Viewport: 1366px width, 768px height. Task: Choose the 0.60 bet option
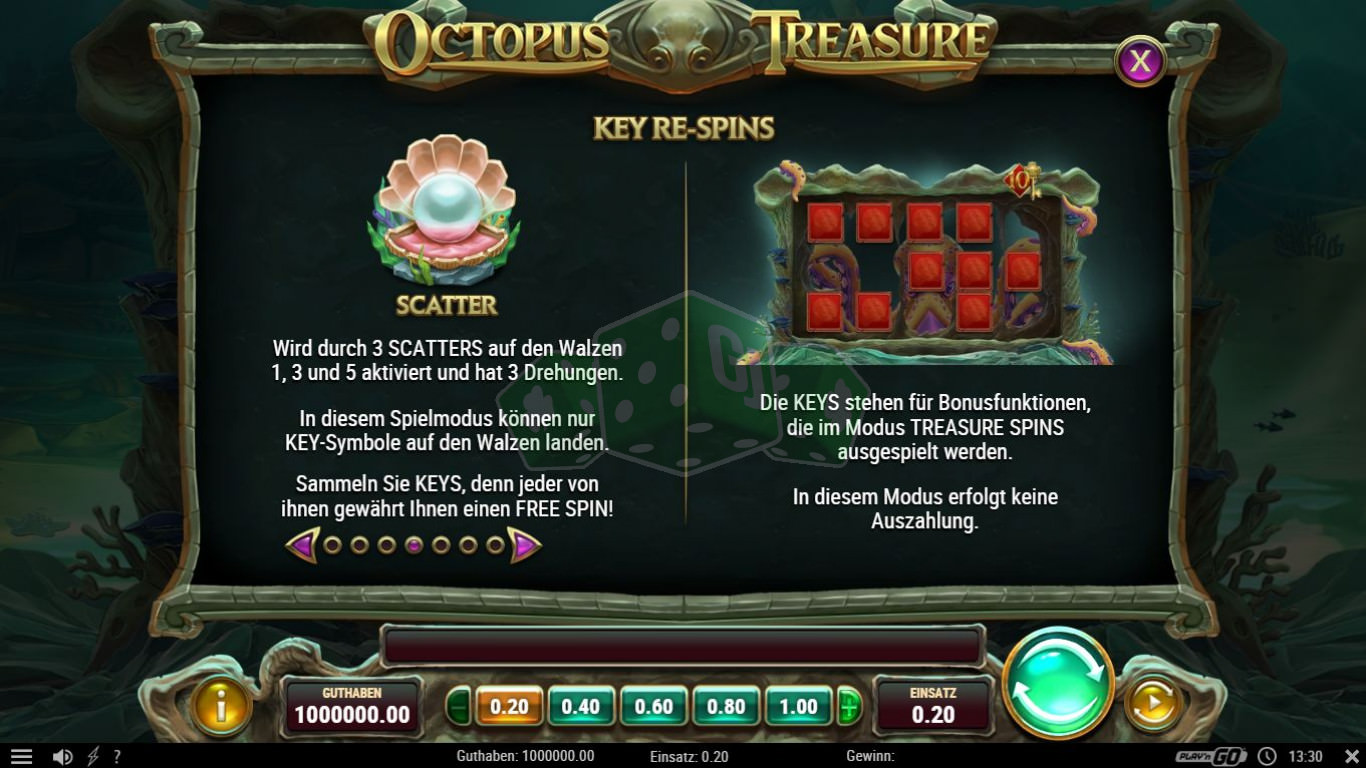coord(654,706)
